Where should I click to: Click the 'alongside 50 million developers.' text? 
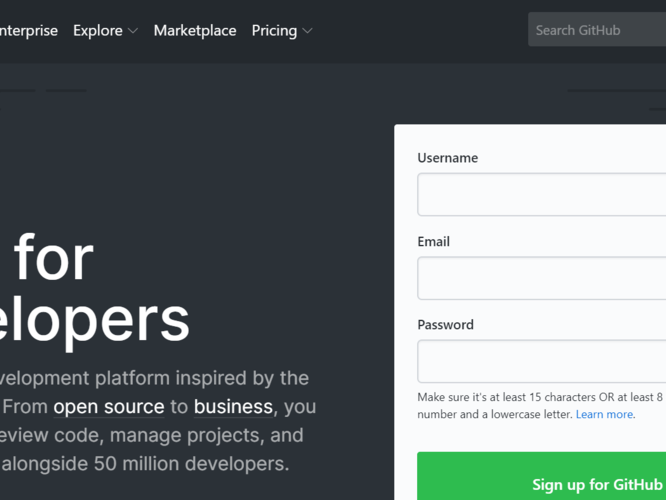[145, 464]
